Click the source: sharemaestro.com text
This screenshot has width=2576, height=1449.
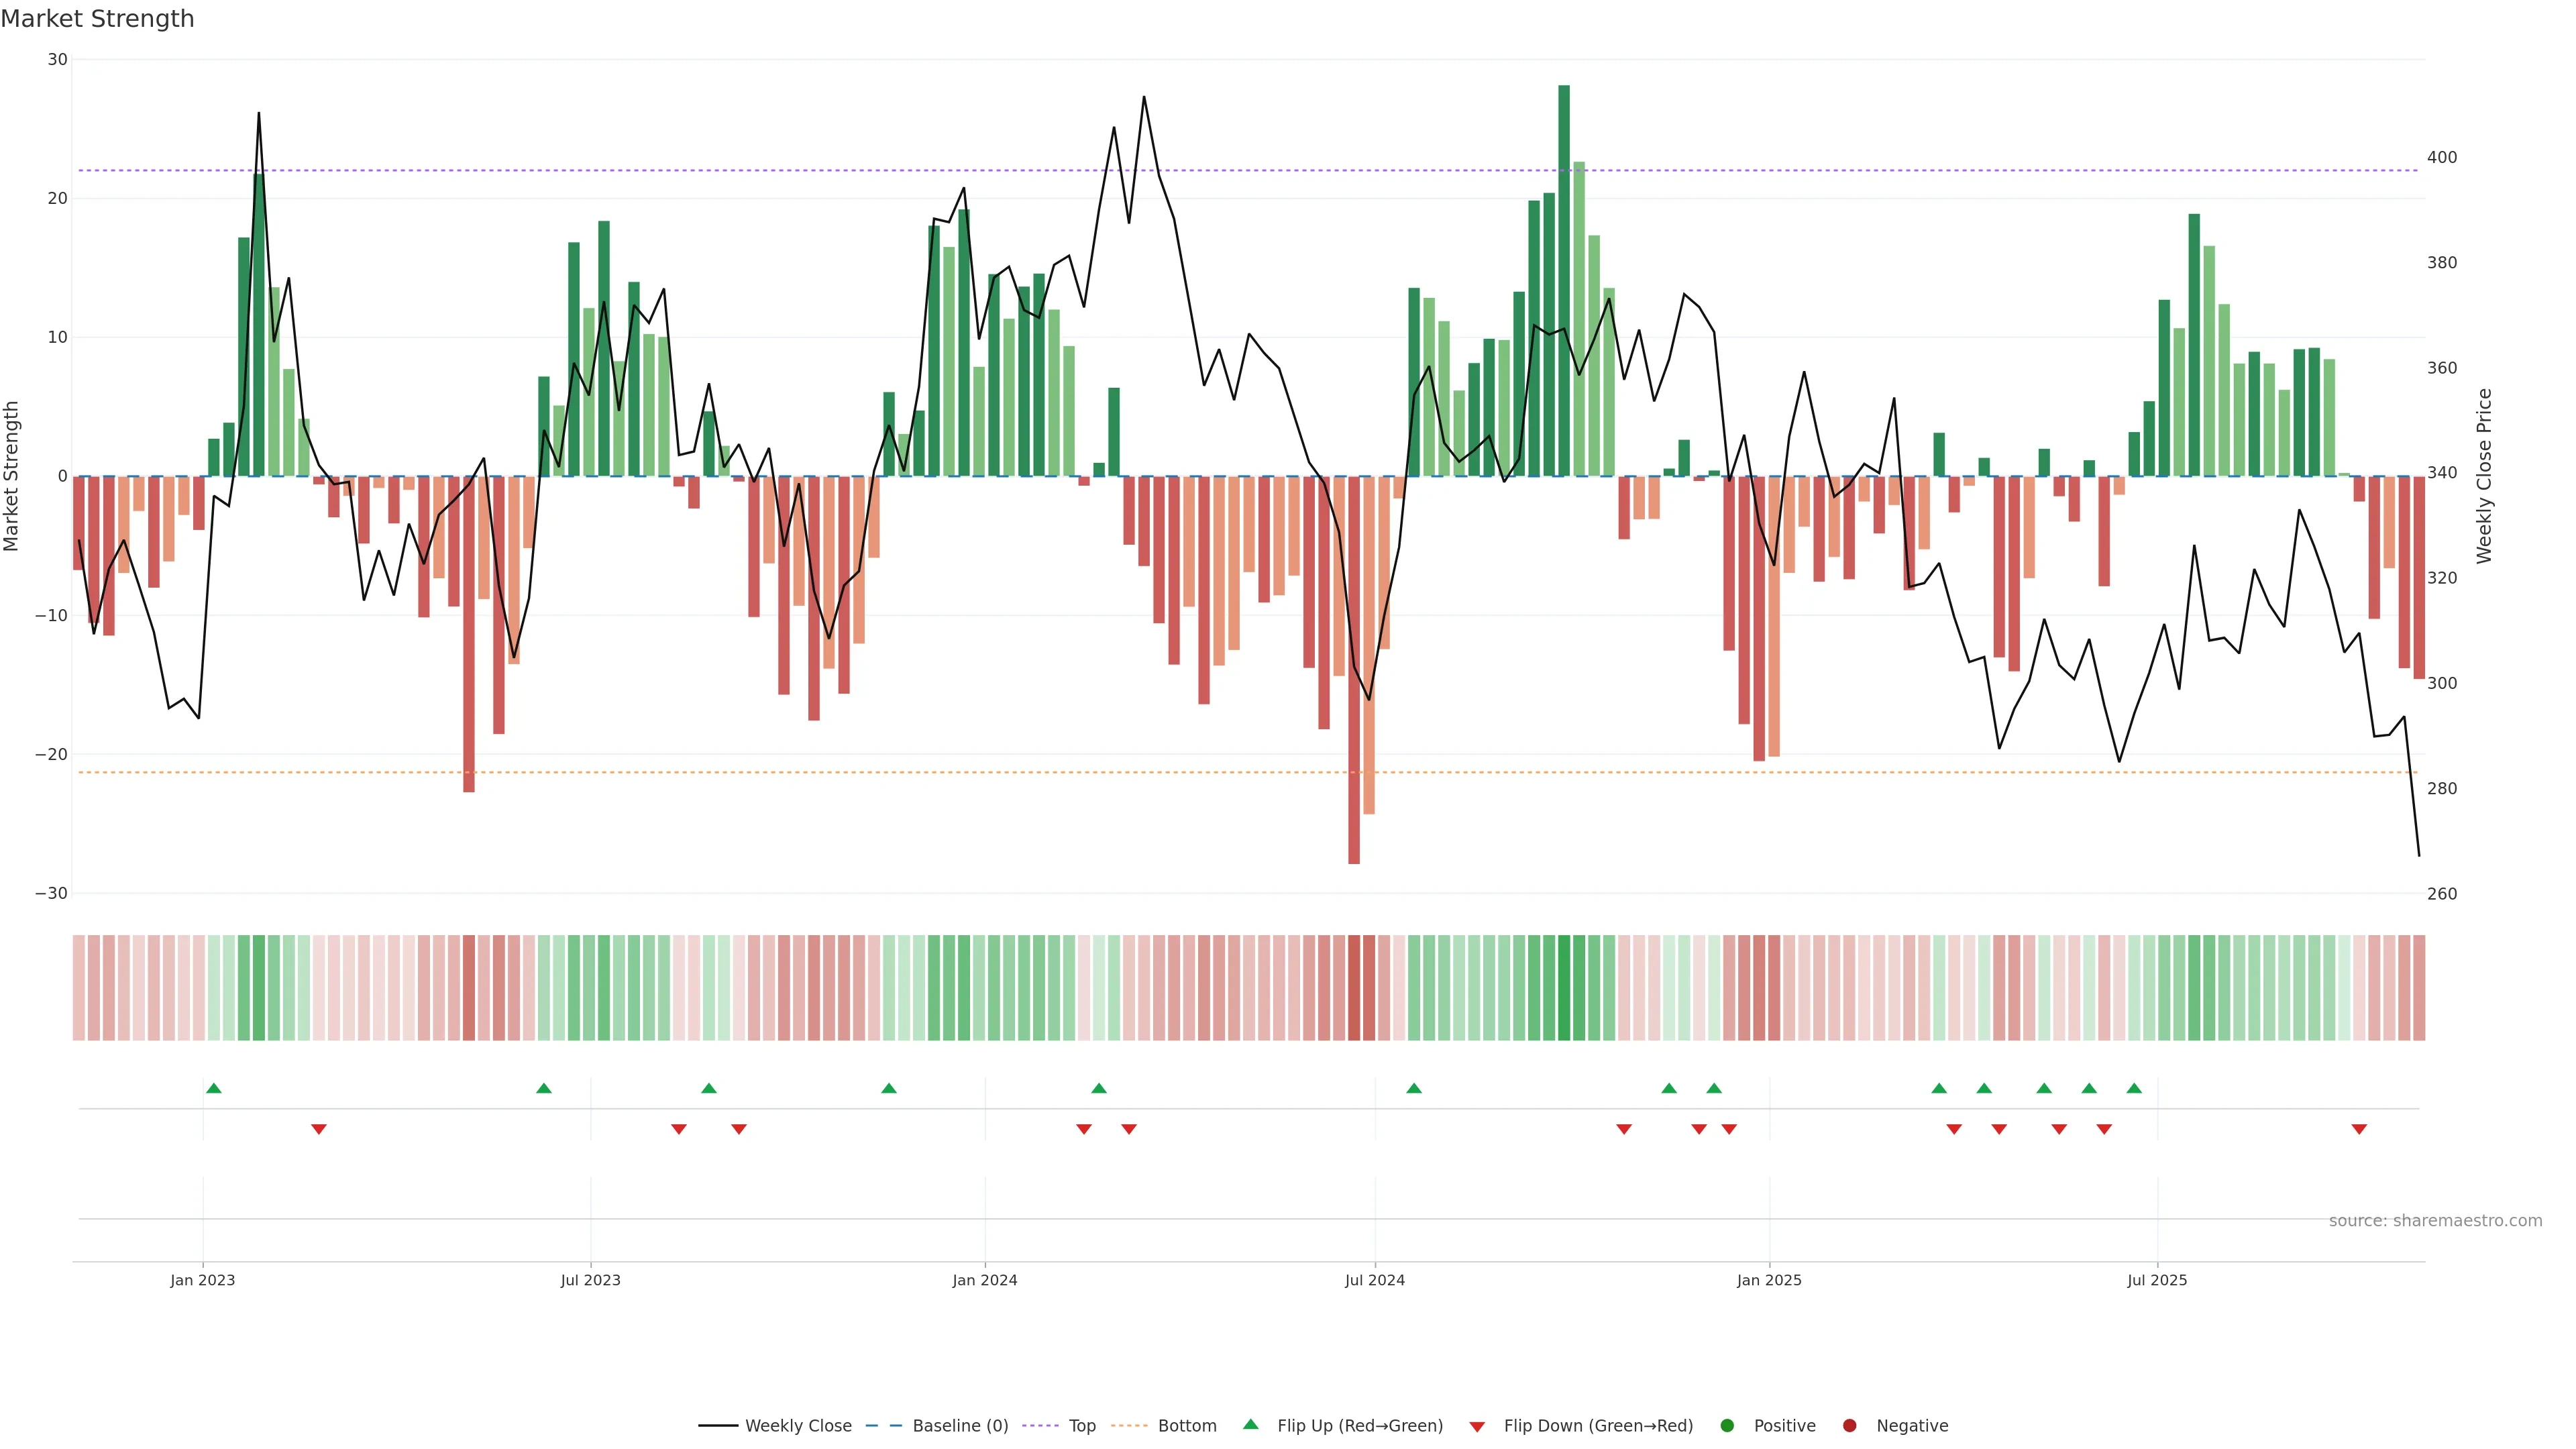(2435, 1221)
